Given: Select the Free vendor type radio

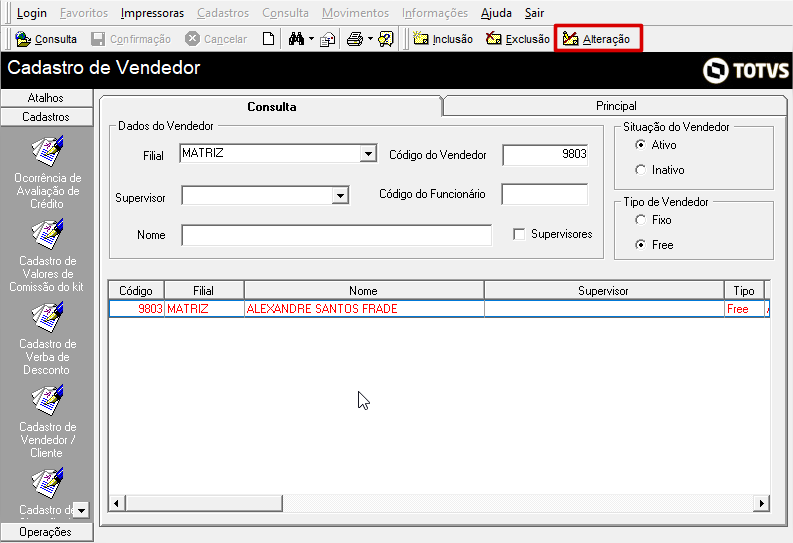Looking at the screenshot, I should point(640,245).
